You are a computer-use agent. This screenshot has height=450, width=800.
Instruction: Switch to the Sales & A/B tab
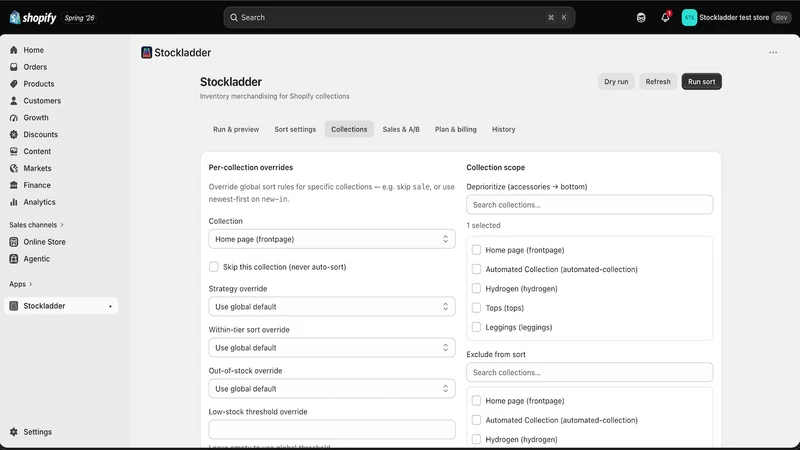click(401, 130)
